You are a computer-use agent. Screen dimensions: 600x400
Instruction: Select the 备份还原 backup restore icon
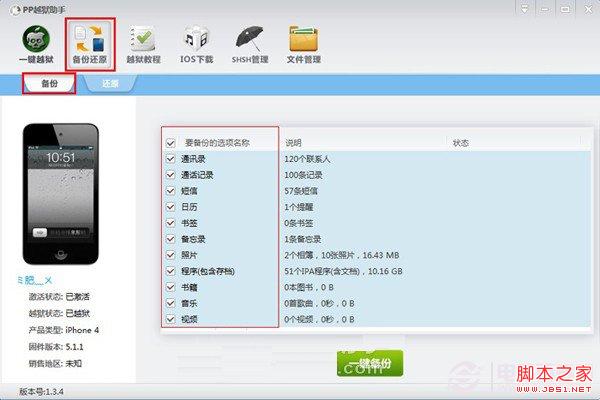(90, 44)
